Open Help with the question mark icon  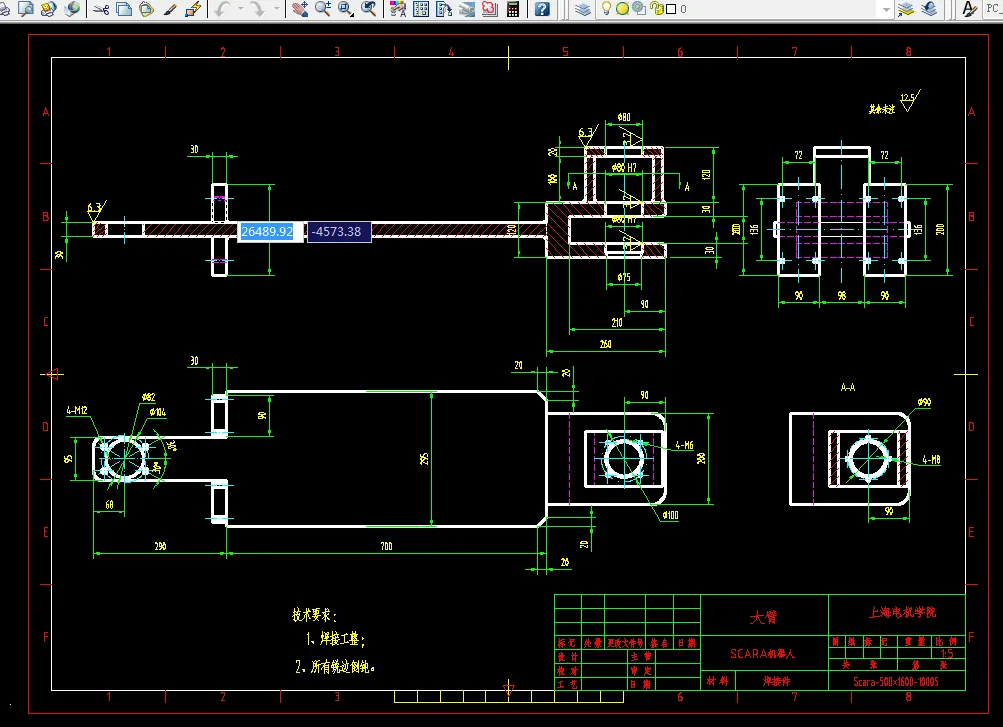click(x=542, y=9)
